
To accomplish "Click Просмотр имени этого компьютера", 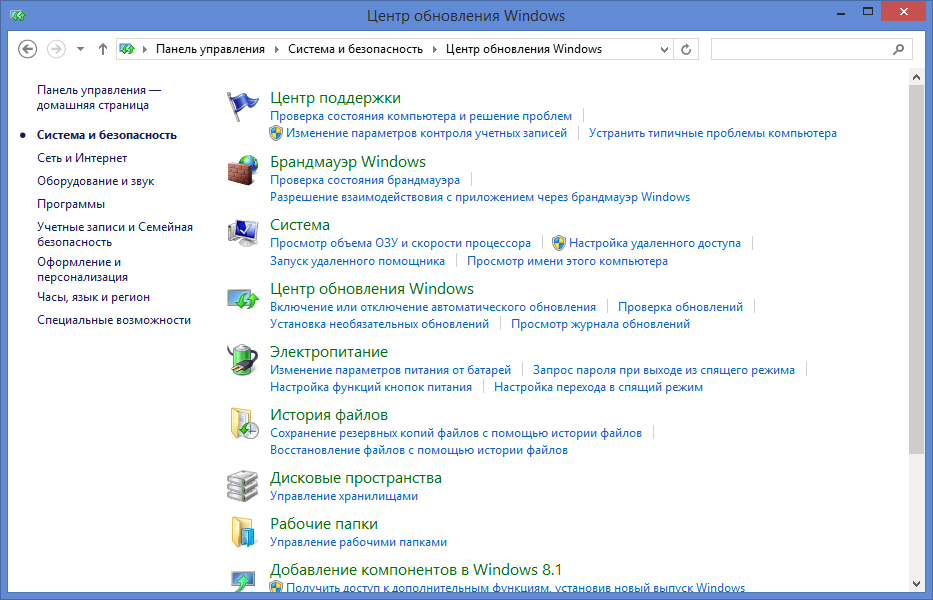I will coord(567,261).
